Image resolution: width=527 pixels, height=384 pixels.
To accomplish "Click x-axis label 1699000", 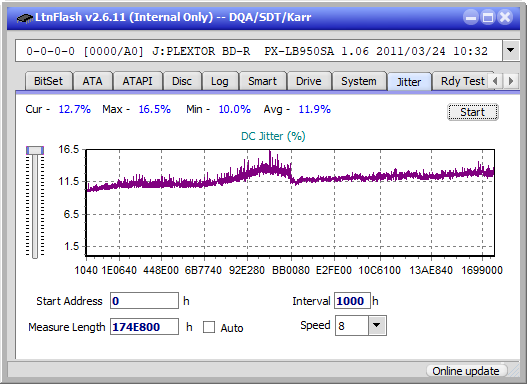I will coord(482,270).
